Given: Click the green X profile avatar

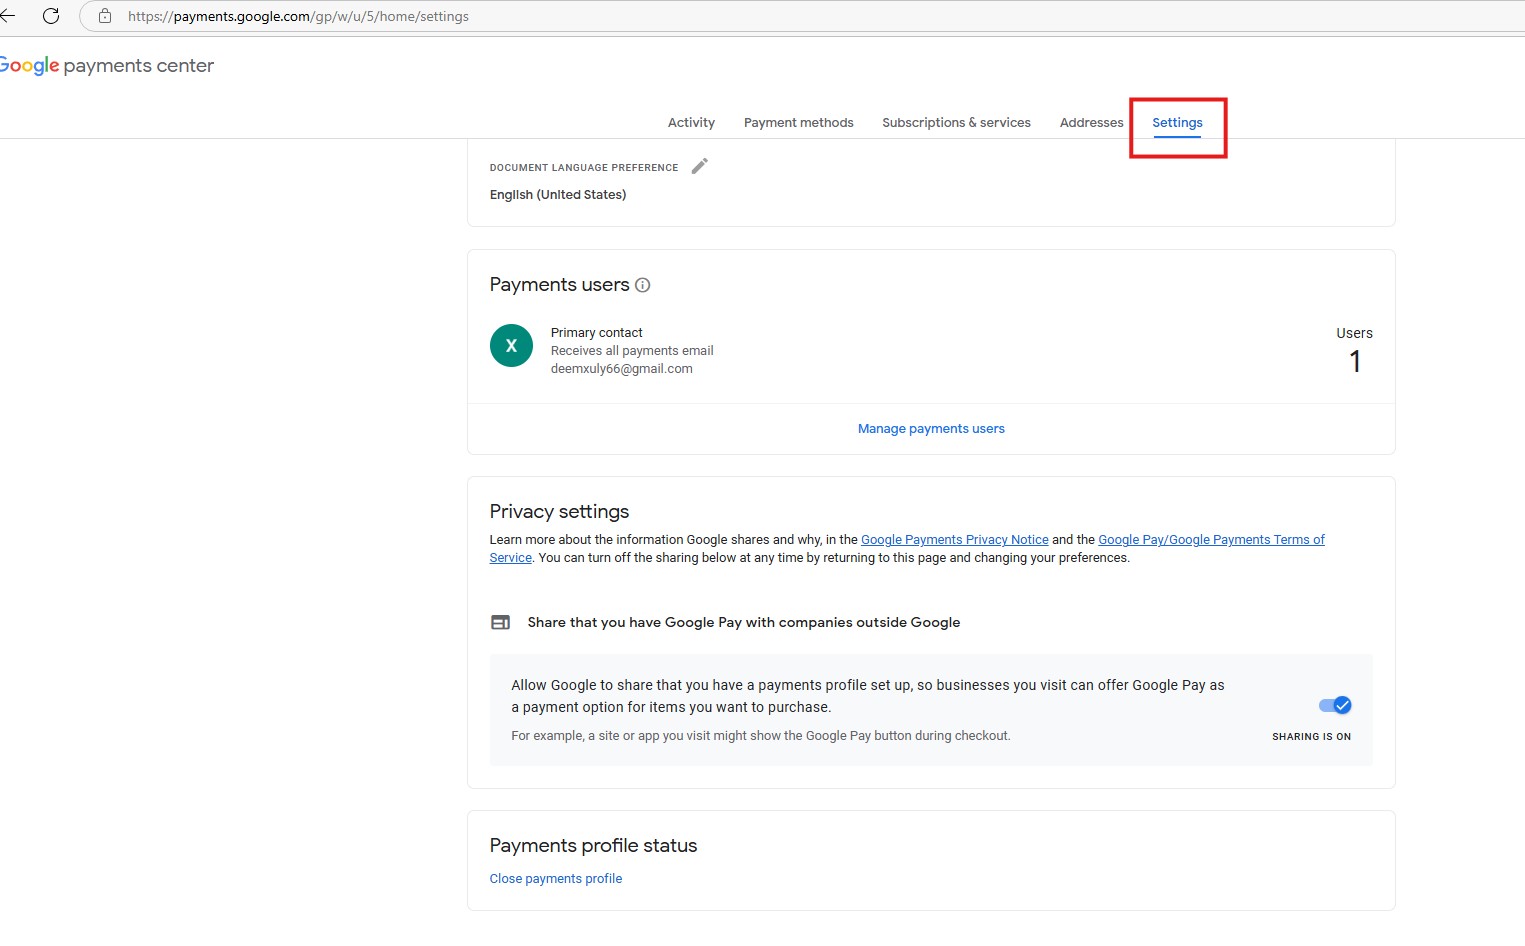Looking at the screenshot, I should tap(511, 346).
